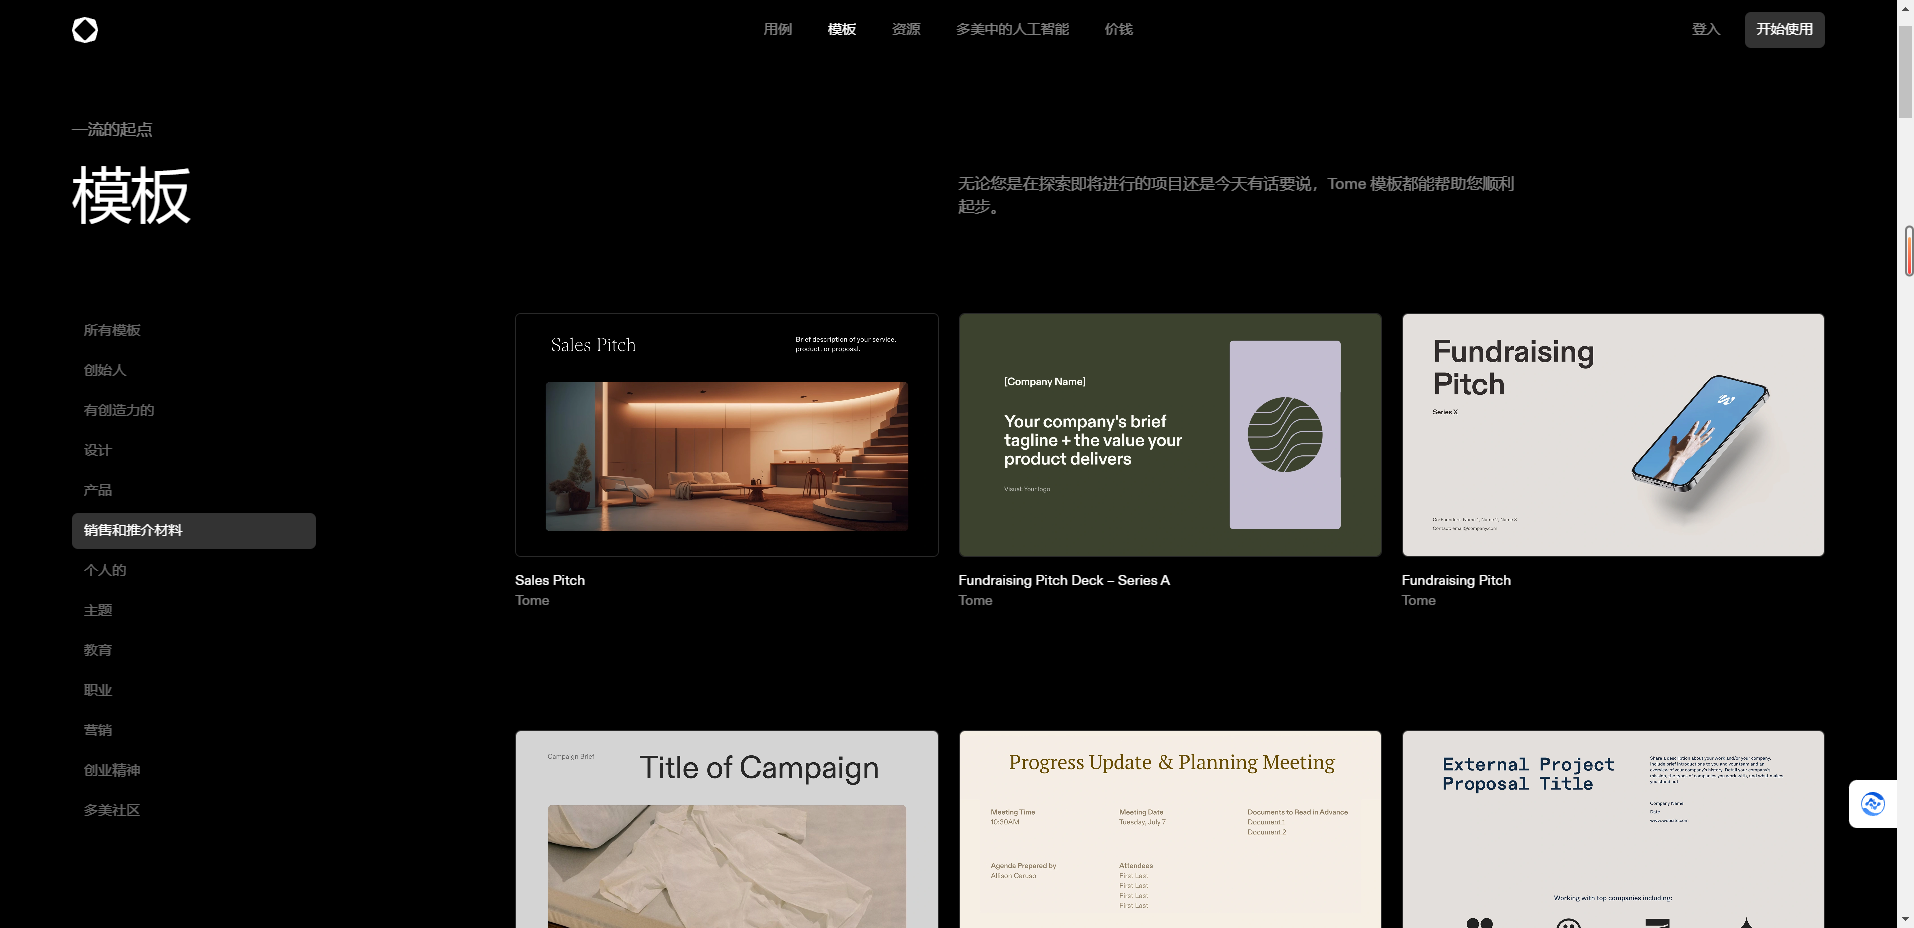The image size is (1914, 928).
Task: Open the 用例 navigation menu
Action: [x=777, y=30]
